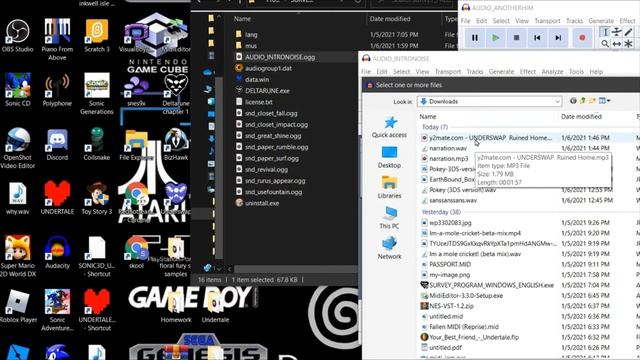Open This PC in dialog sidebar
The height and width of the screenshot is (360, 640).
point(389,218)
